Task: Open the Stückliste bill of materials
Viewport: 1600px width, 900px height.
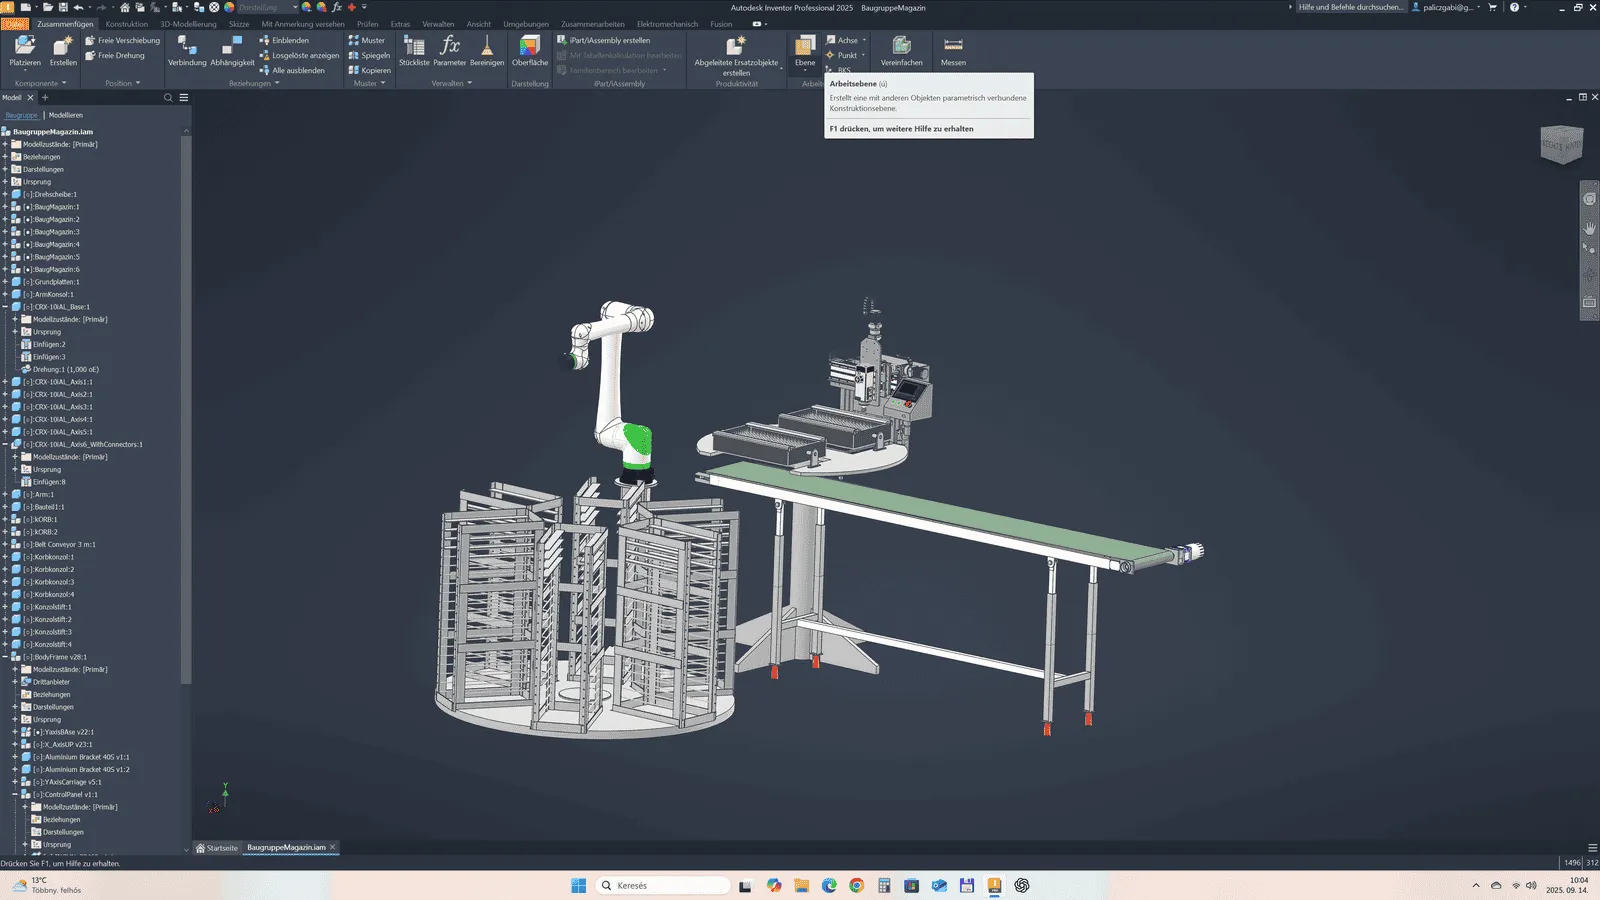Action: click(x=414, y=50)
